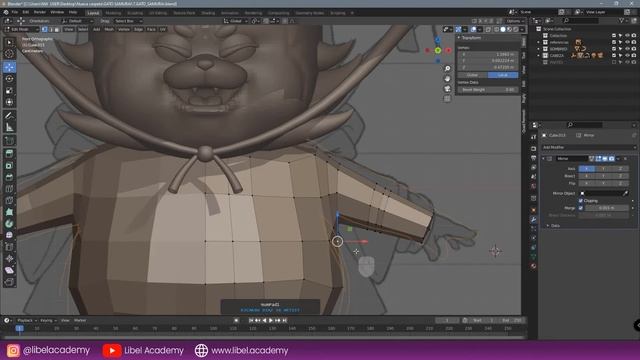
Task: Select the Transform tool in toolbar
Action: [9, 102]
